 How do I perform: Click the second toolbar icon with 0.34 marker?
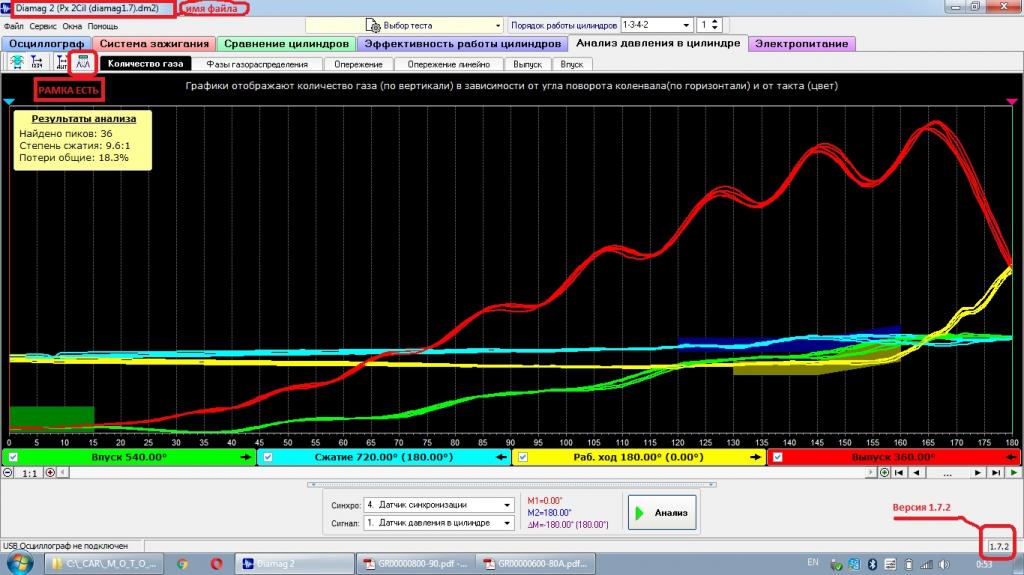tap(37, 62)
